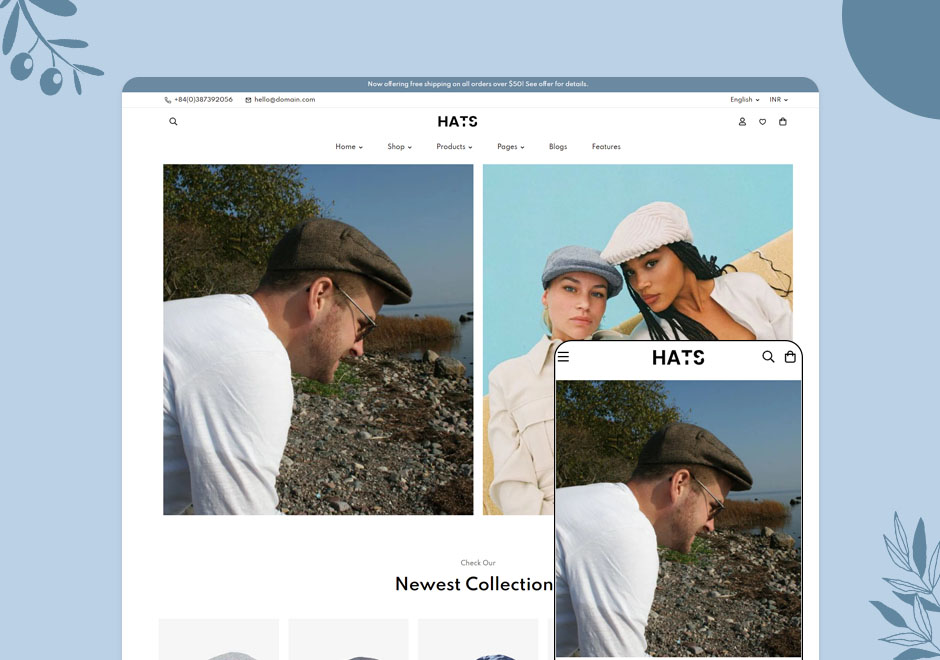Open the wishlist heart icon

point(763,122)
